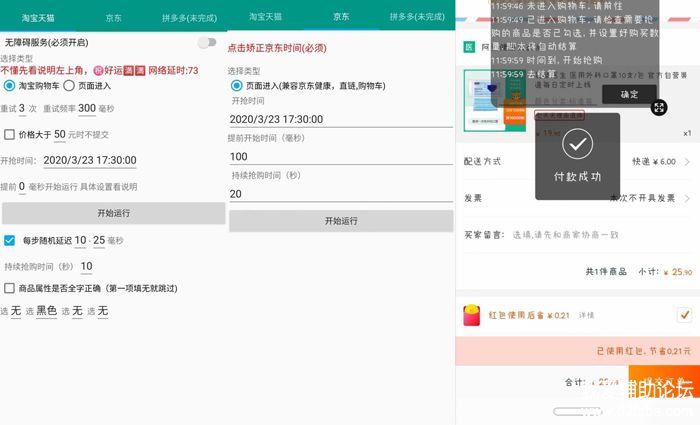Switch to the 京东 tab in the left panel

tap(113, 17)
